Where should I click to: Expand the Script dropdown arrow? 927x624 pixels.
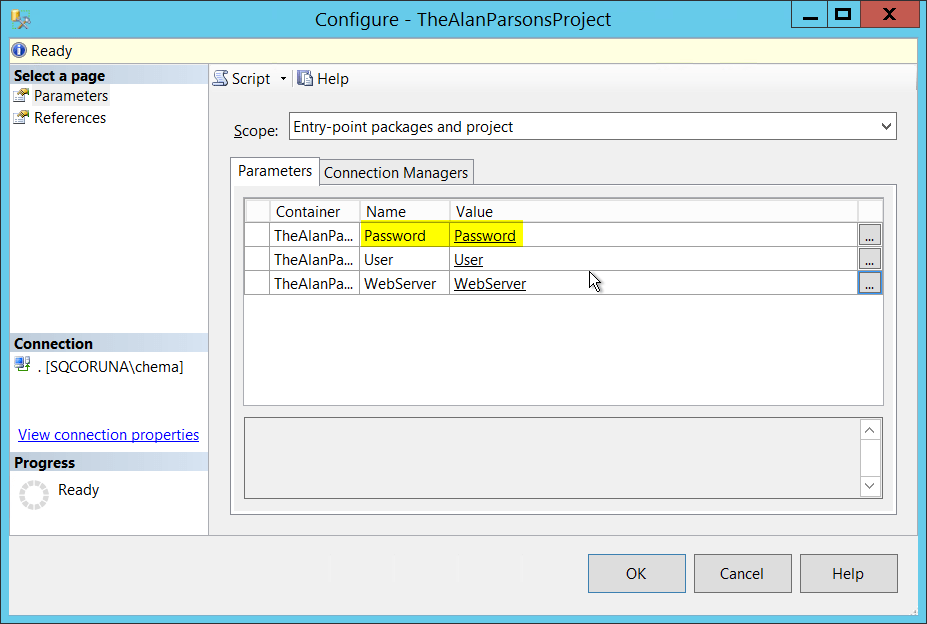pos(284,78)
